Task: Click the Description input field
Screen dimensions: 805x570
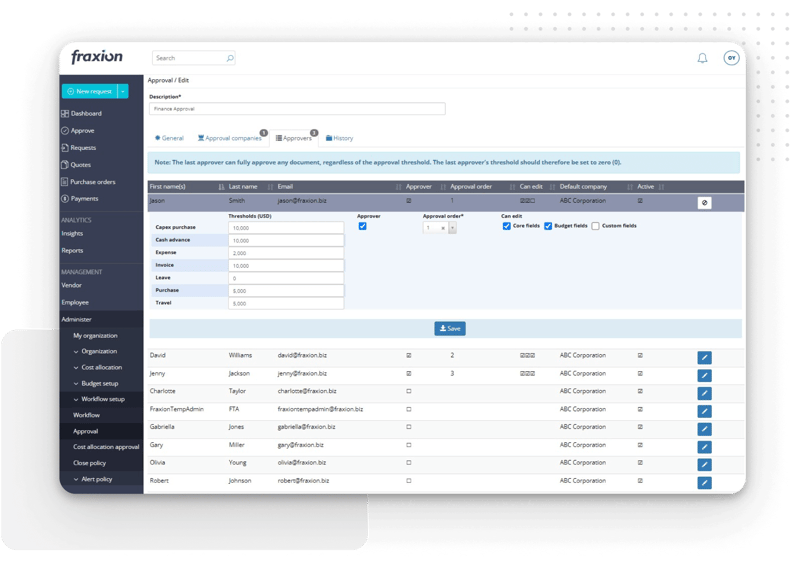Action: (x=297, y=109)
